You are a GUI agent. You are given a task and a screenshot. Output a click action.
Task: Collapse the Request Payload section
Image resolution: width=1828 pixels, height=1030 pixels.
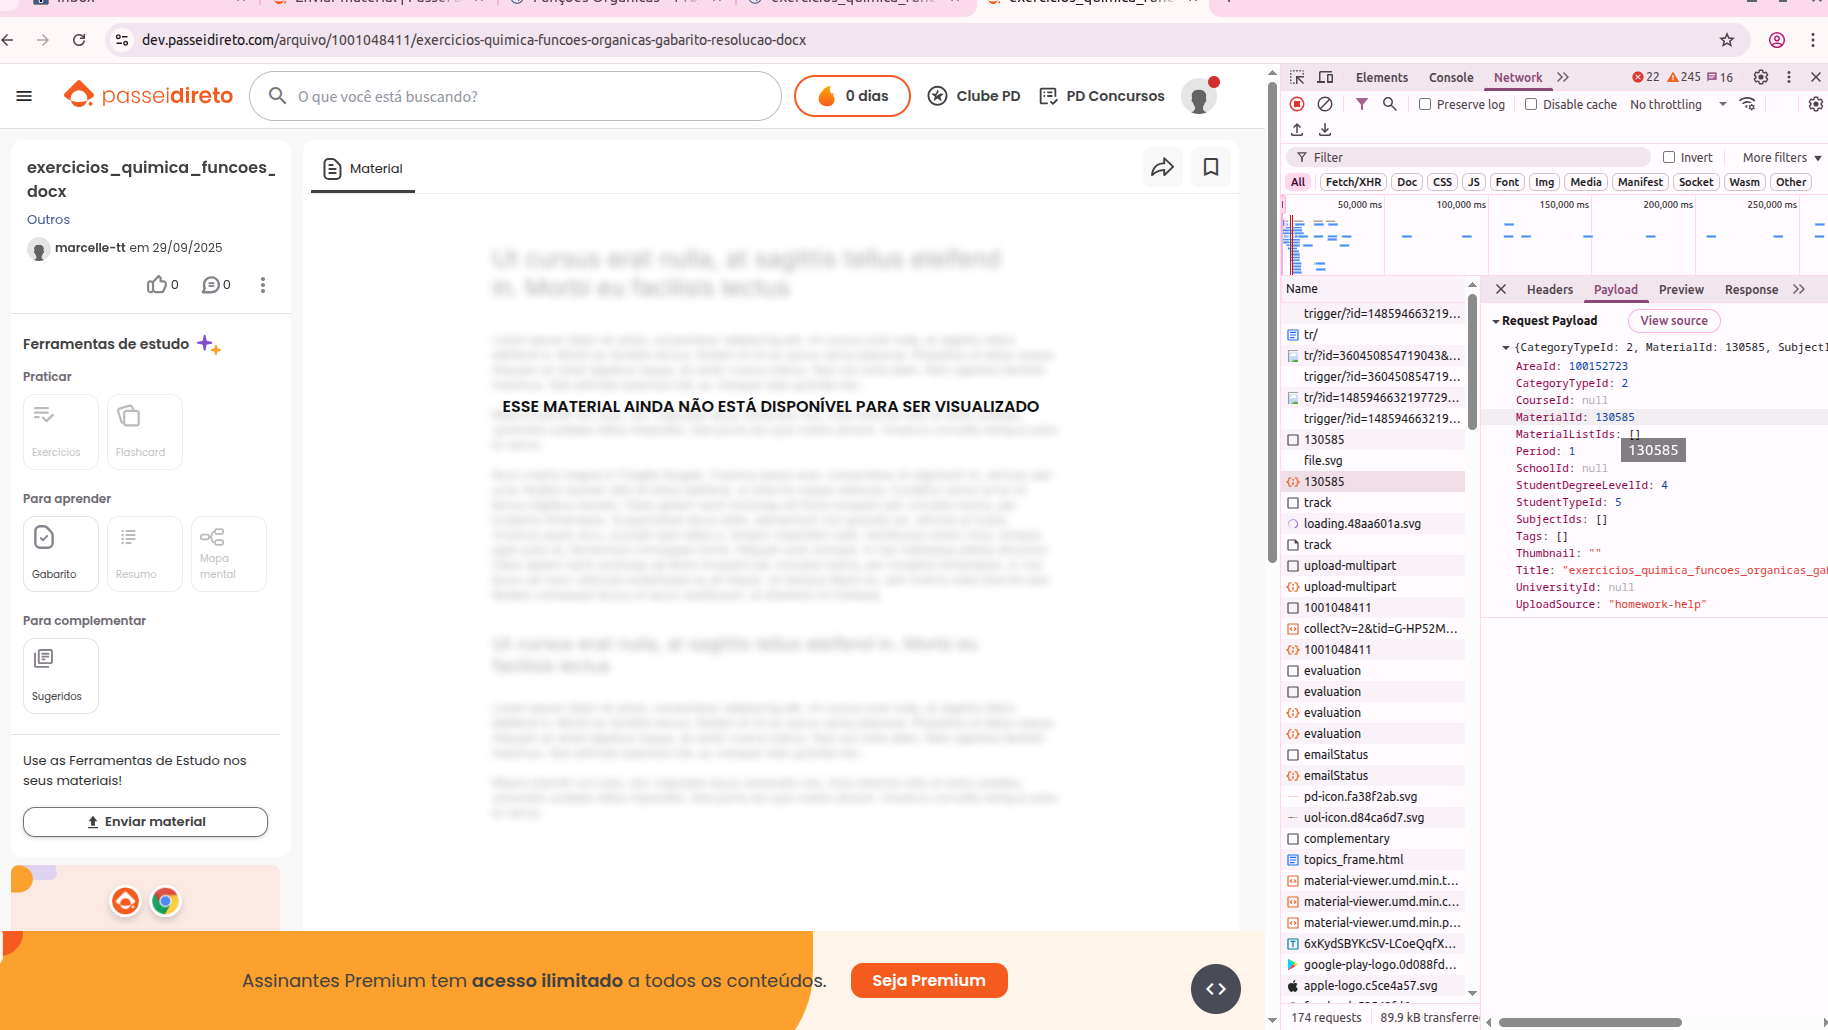click(1496, 321)
